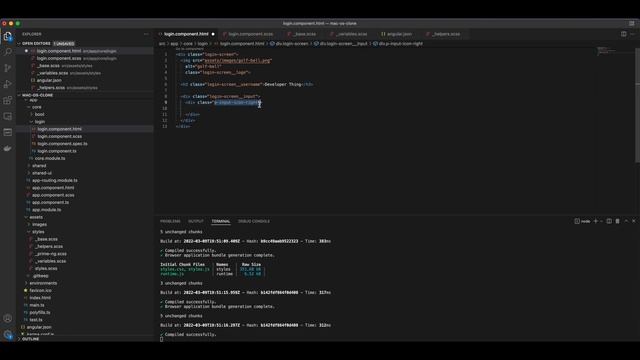Image resolution: width=640 pixels, height=360 pixels.
Task: Open the Docker view in the activity bar
Action: click(7, 148)
